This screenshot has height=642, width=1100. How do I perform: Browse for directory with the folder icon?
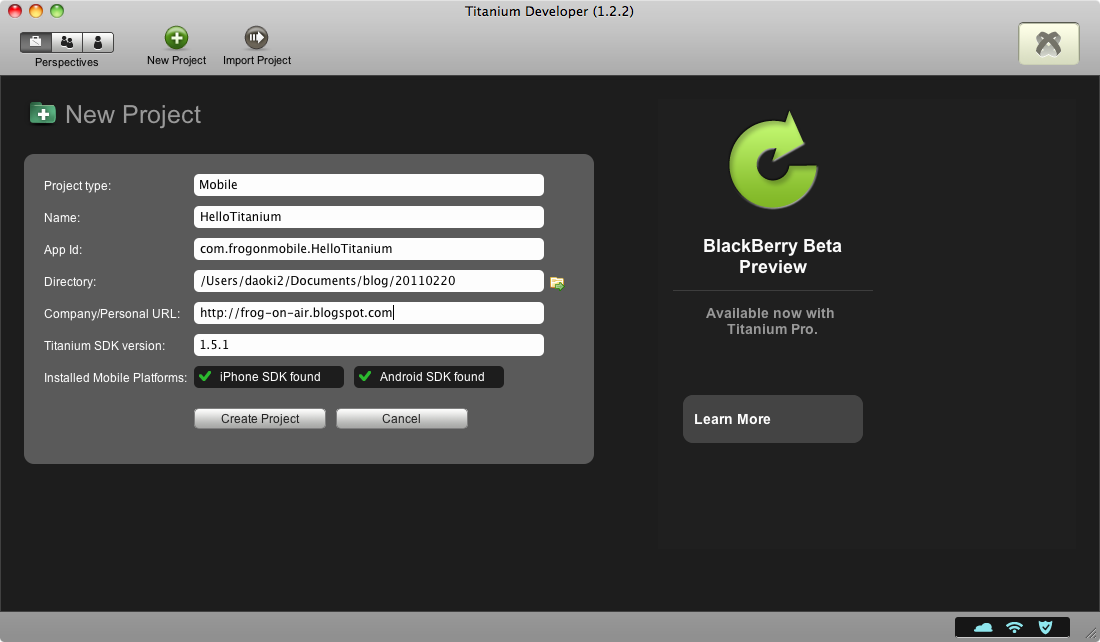[x=557, y=283]
